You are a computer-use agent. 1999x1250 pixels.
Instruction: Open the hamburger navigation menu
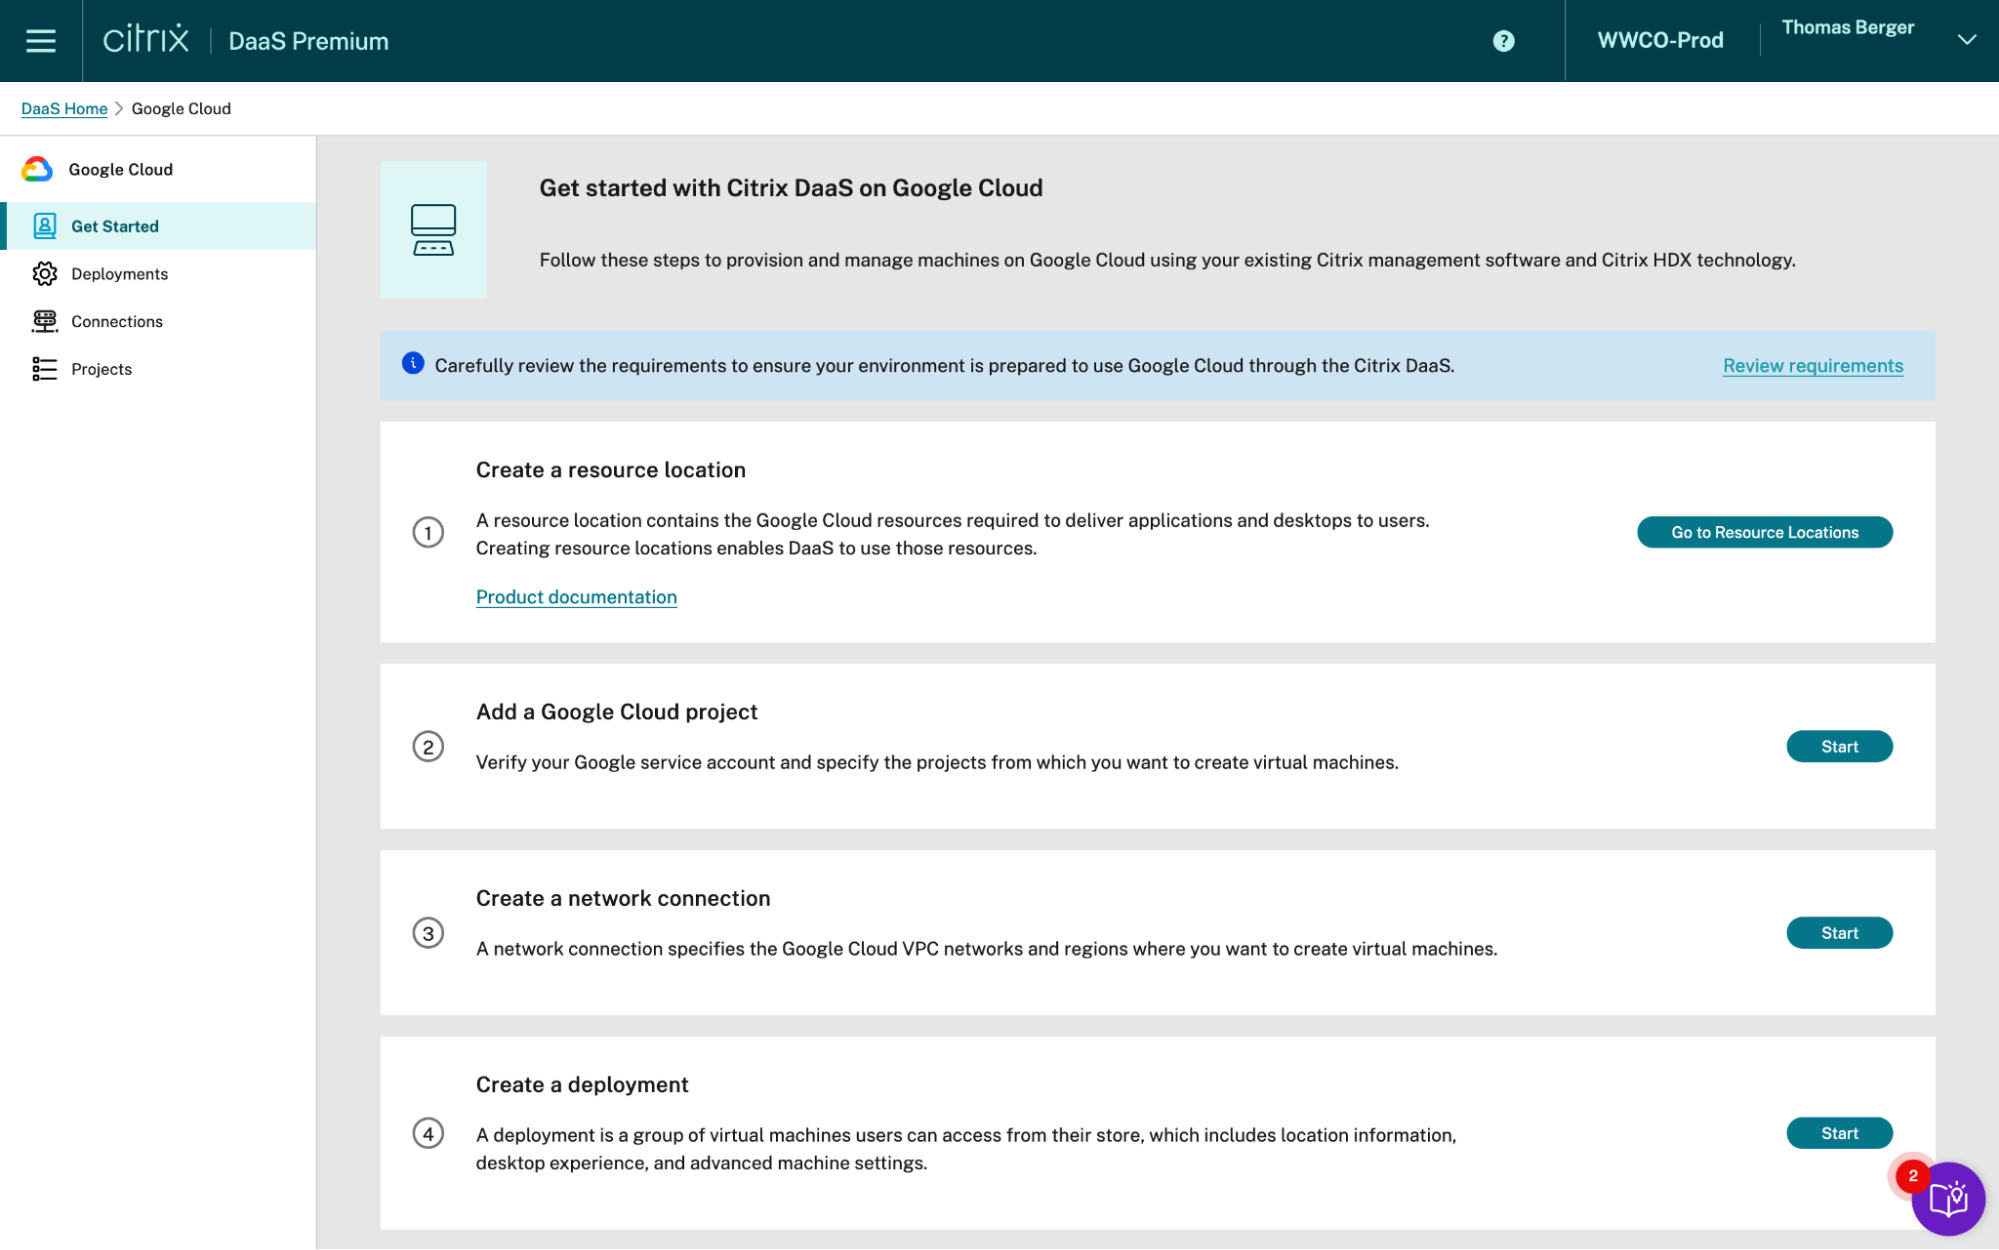41,41
